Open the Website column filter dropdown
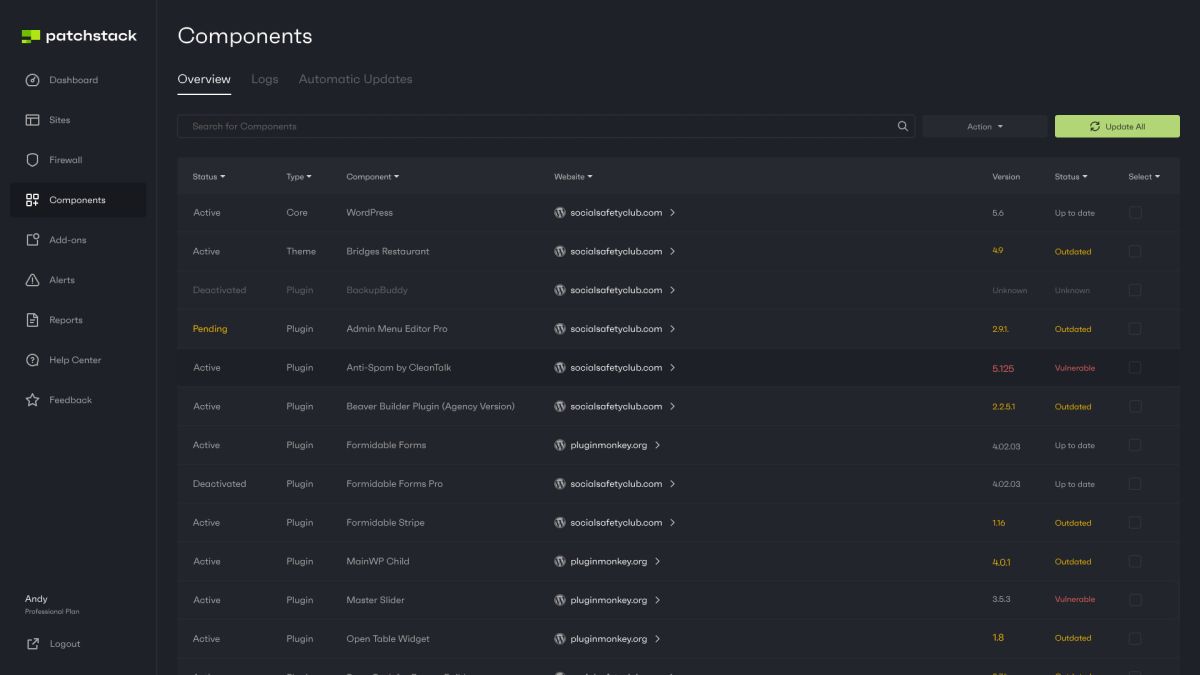Image resolution: width=1200 pixels, height=675 pixels. tap(573, 177)
